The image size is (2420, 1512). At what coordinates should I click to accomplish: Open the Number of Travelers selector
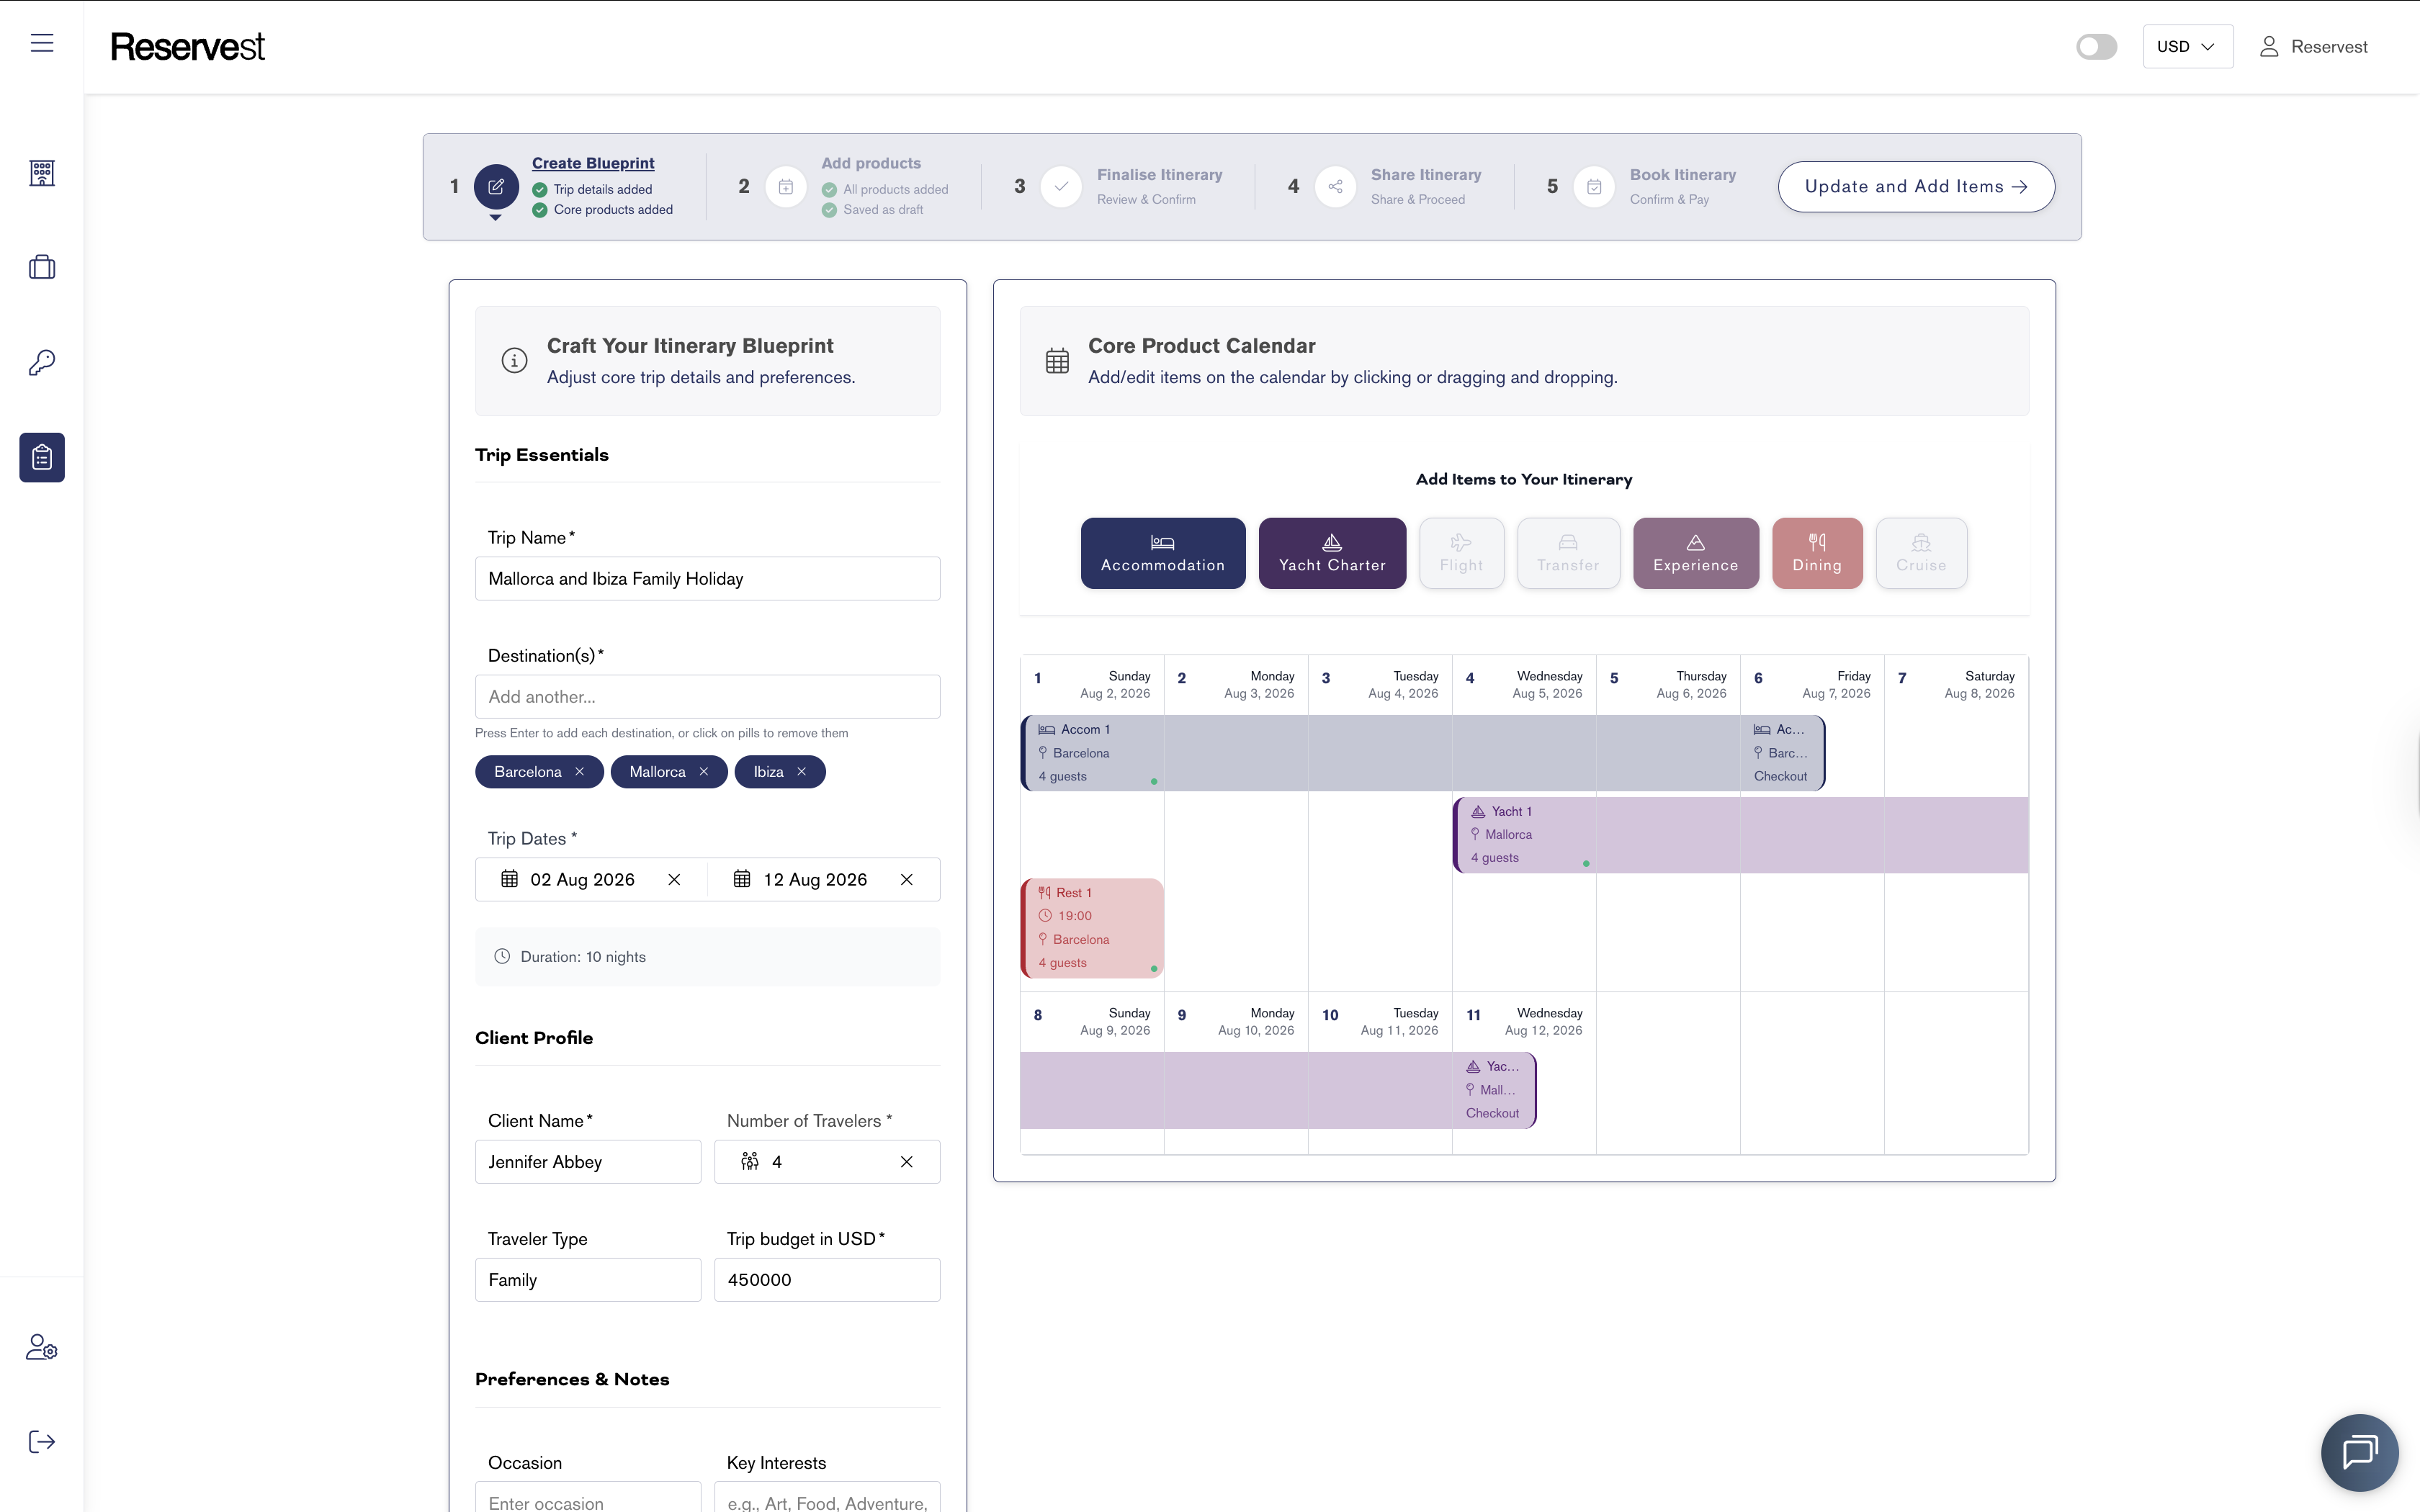click(815, 1162)
